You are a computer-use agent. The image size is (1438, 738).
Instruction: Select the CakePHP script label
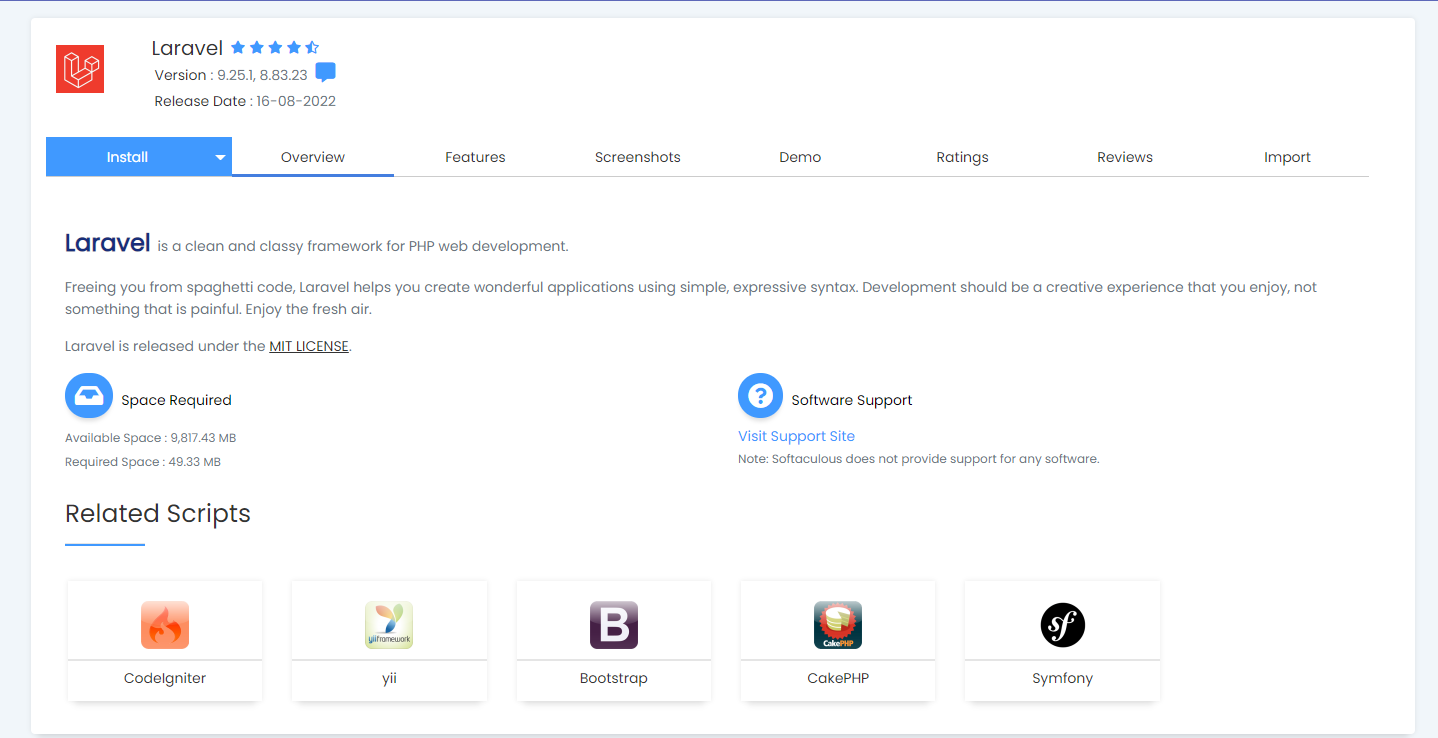tap(838, 678)
